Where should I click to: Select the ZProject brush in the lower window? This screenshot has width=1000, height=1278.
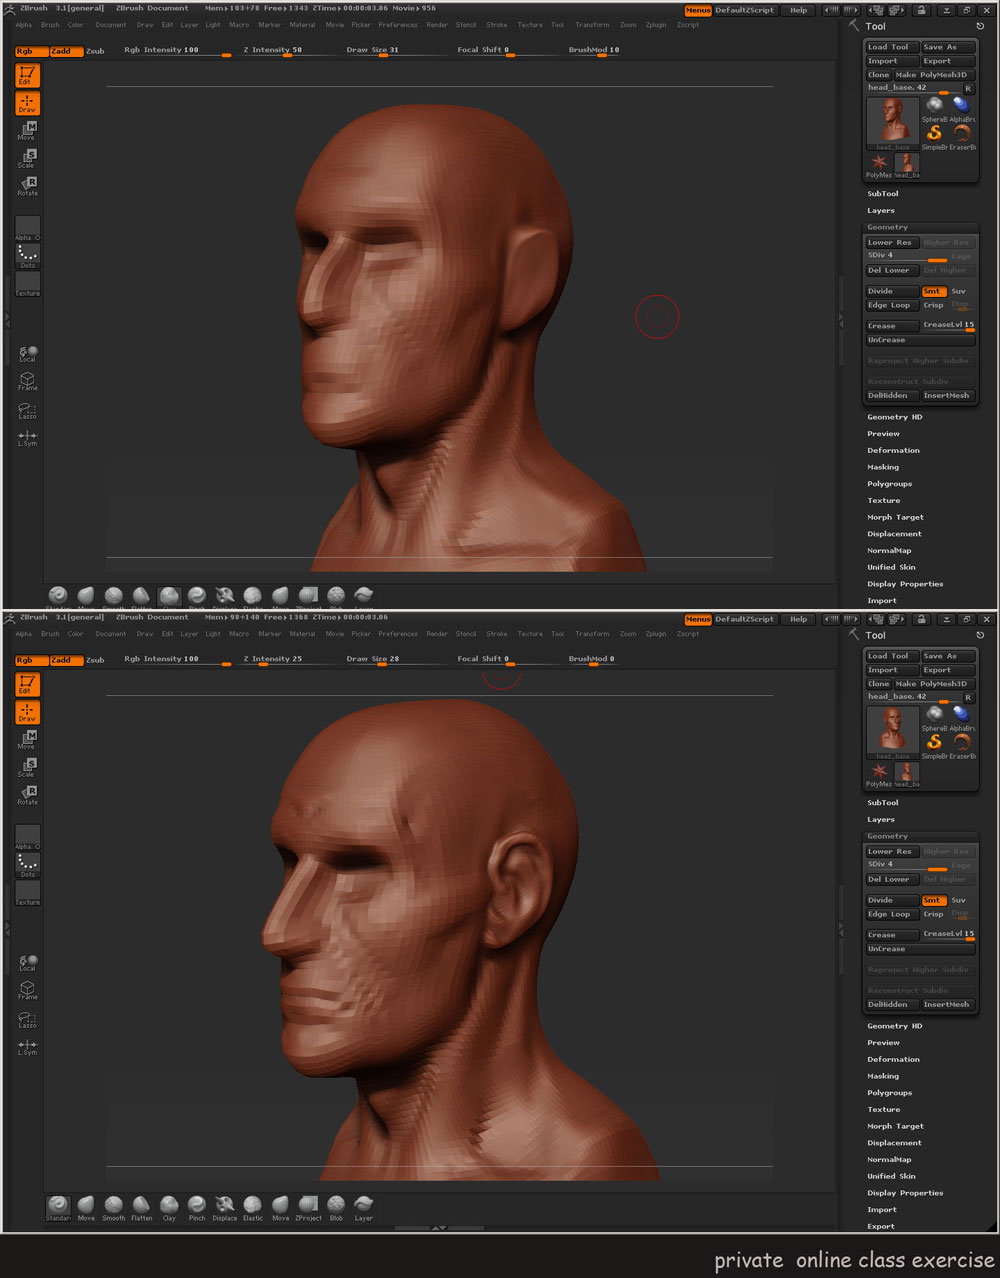pyautogui.click(x=308, y=1206)
